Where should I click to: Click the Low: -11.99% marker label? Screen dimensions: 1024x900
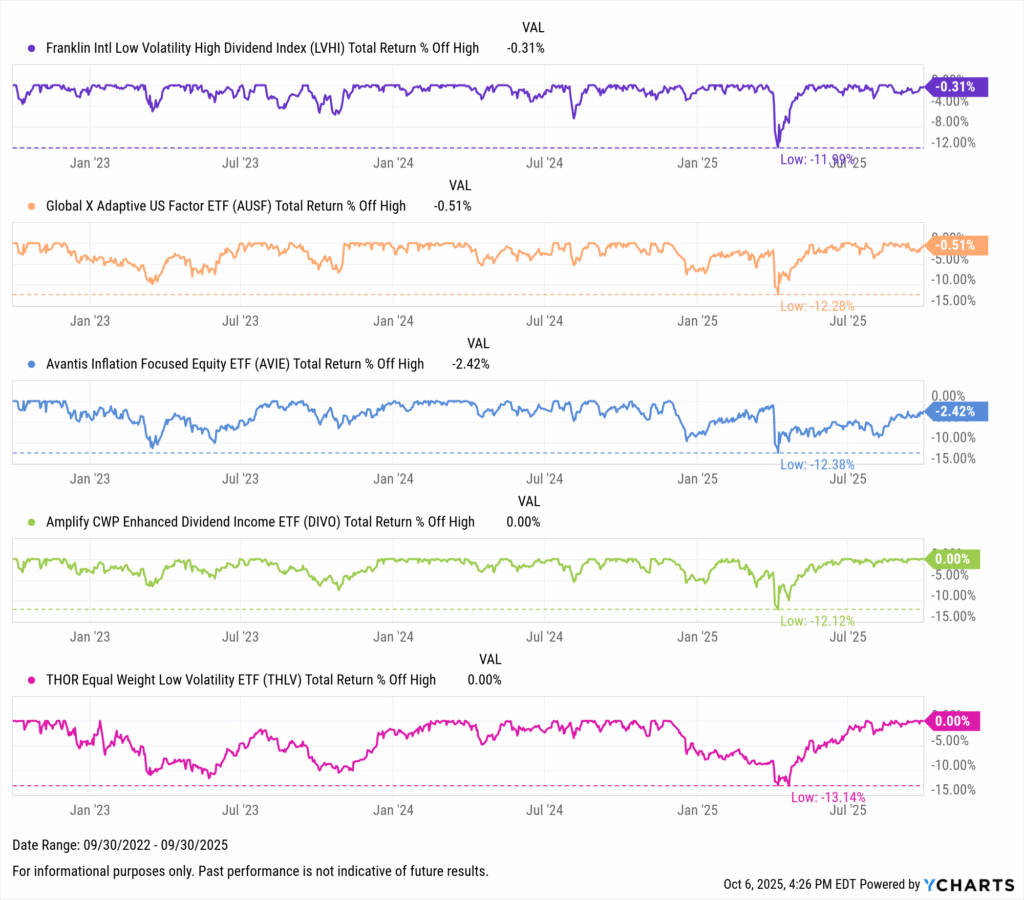tap(817, 158)
